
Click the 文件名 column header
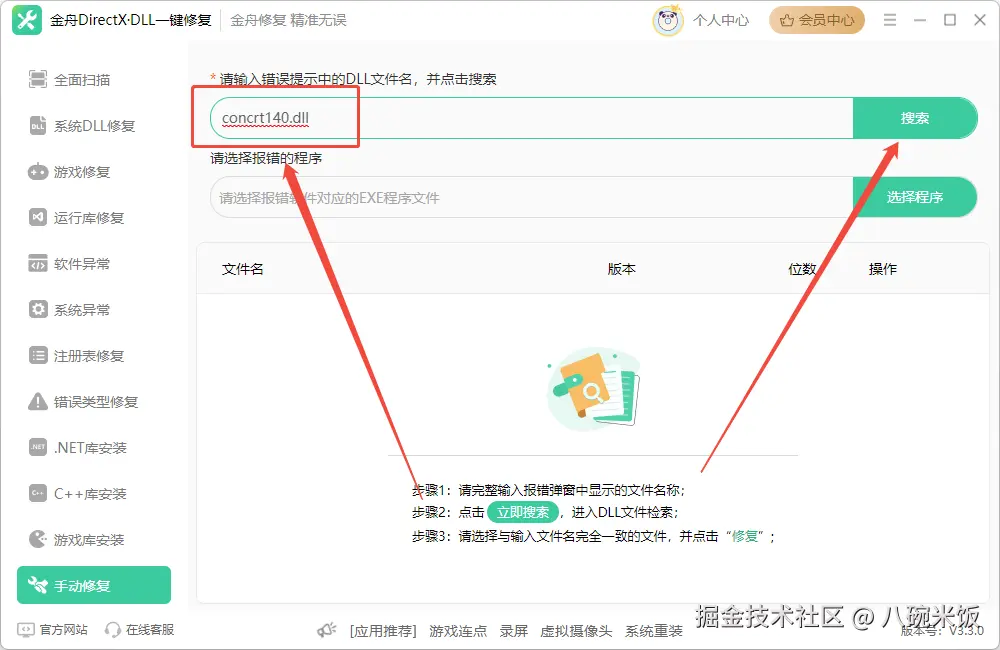(242, 269)
